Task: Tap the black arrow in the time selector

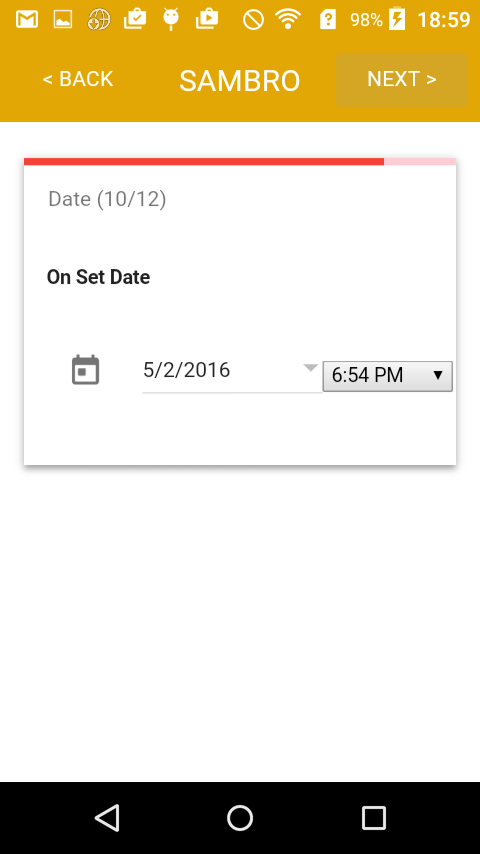Action: click(x=438, y=375)
